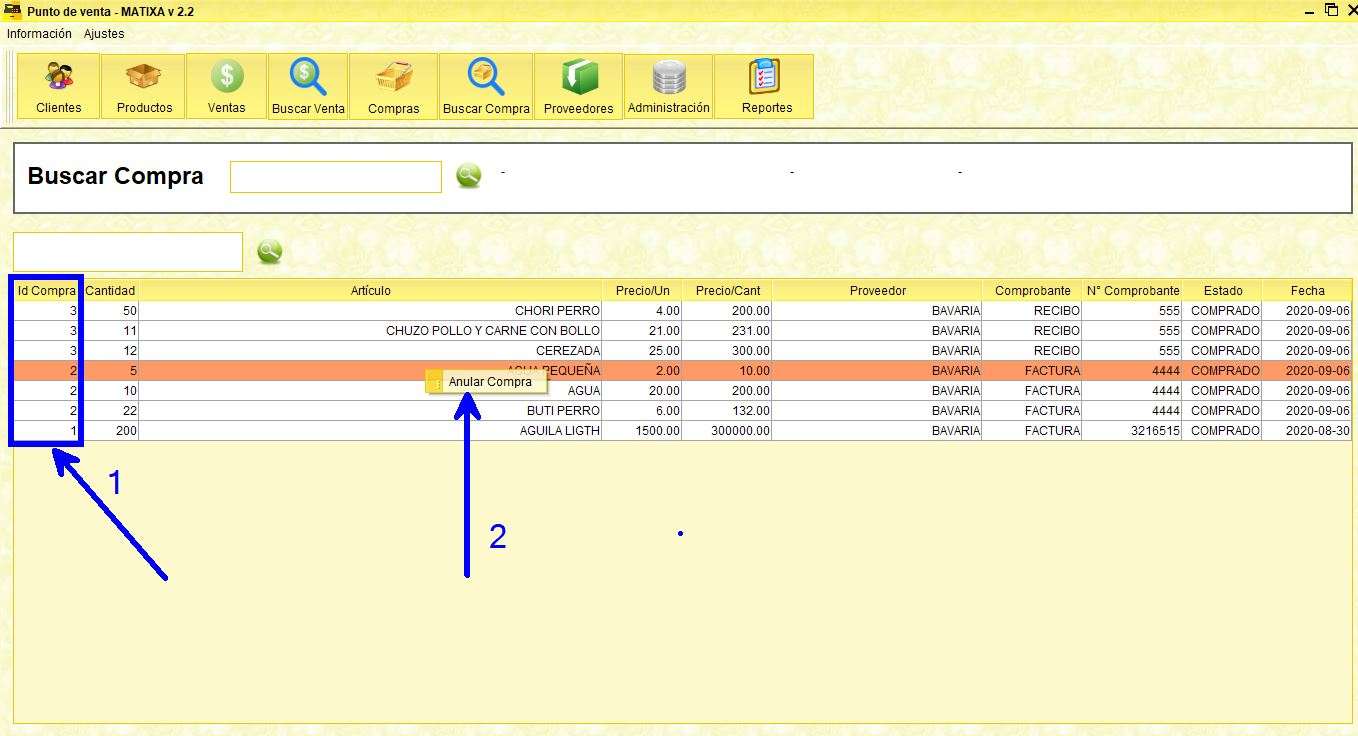Open the Administración module
Viewport: 1358px width, 736px height.
[668, 85]
